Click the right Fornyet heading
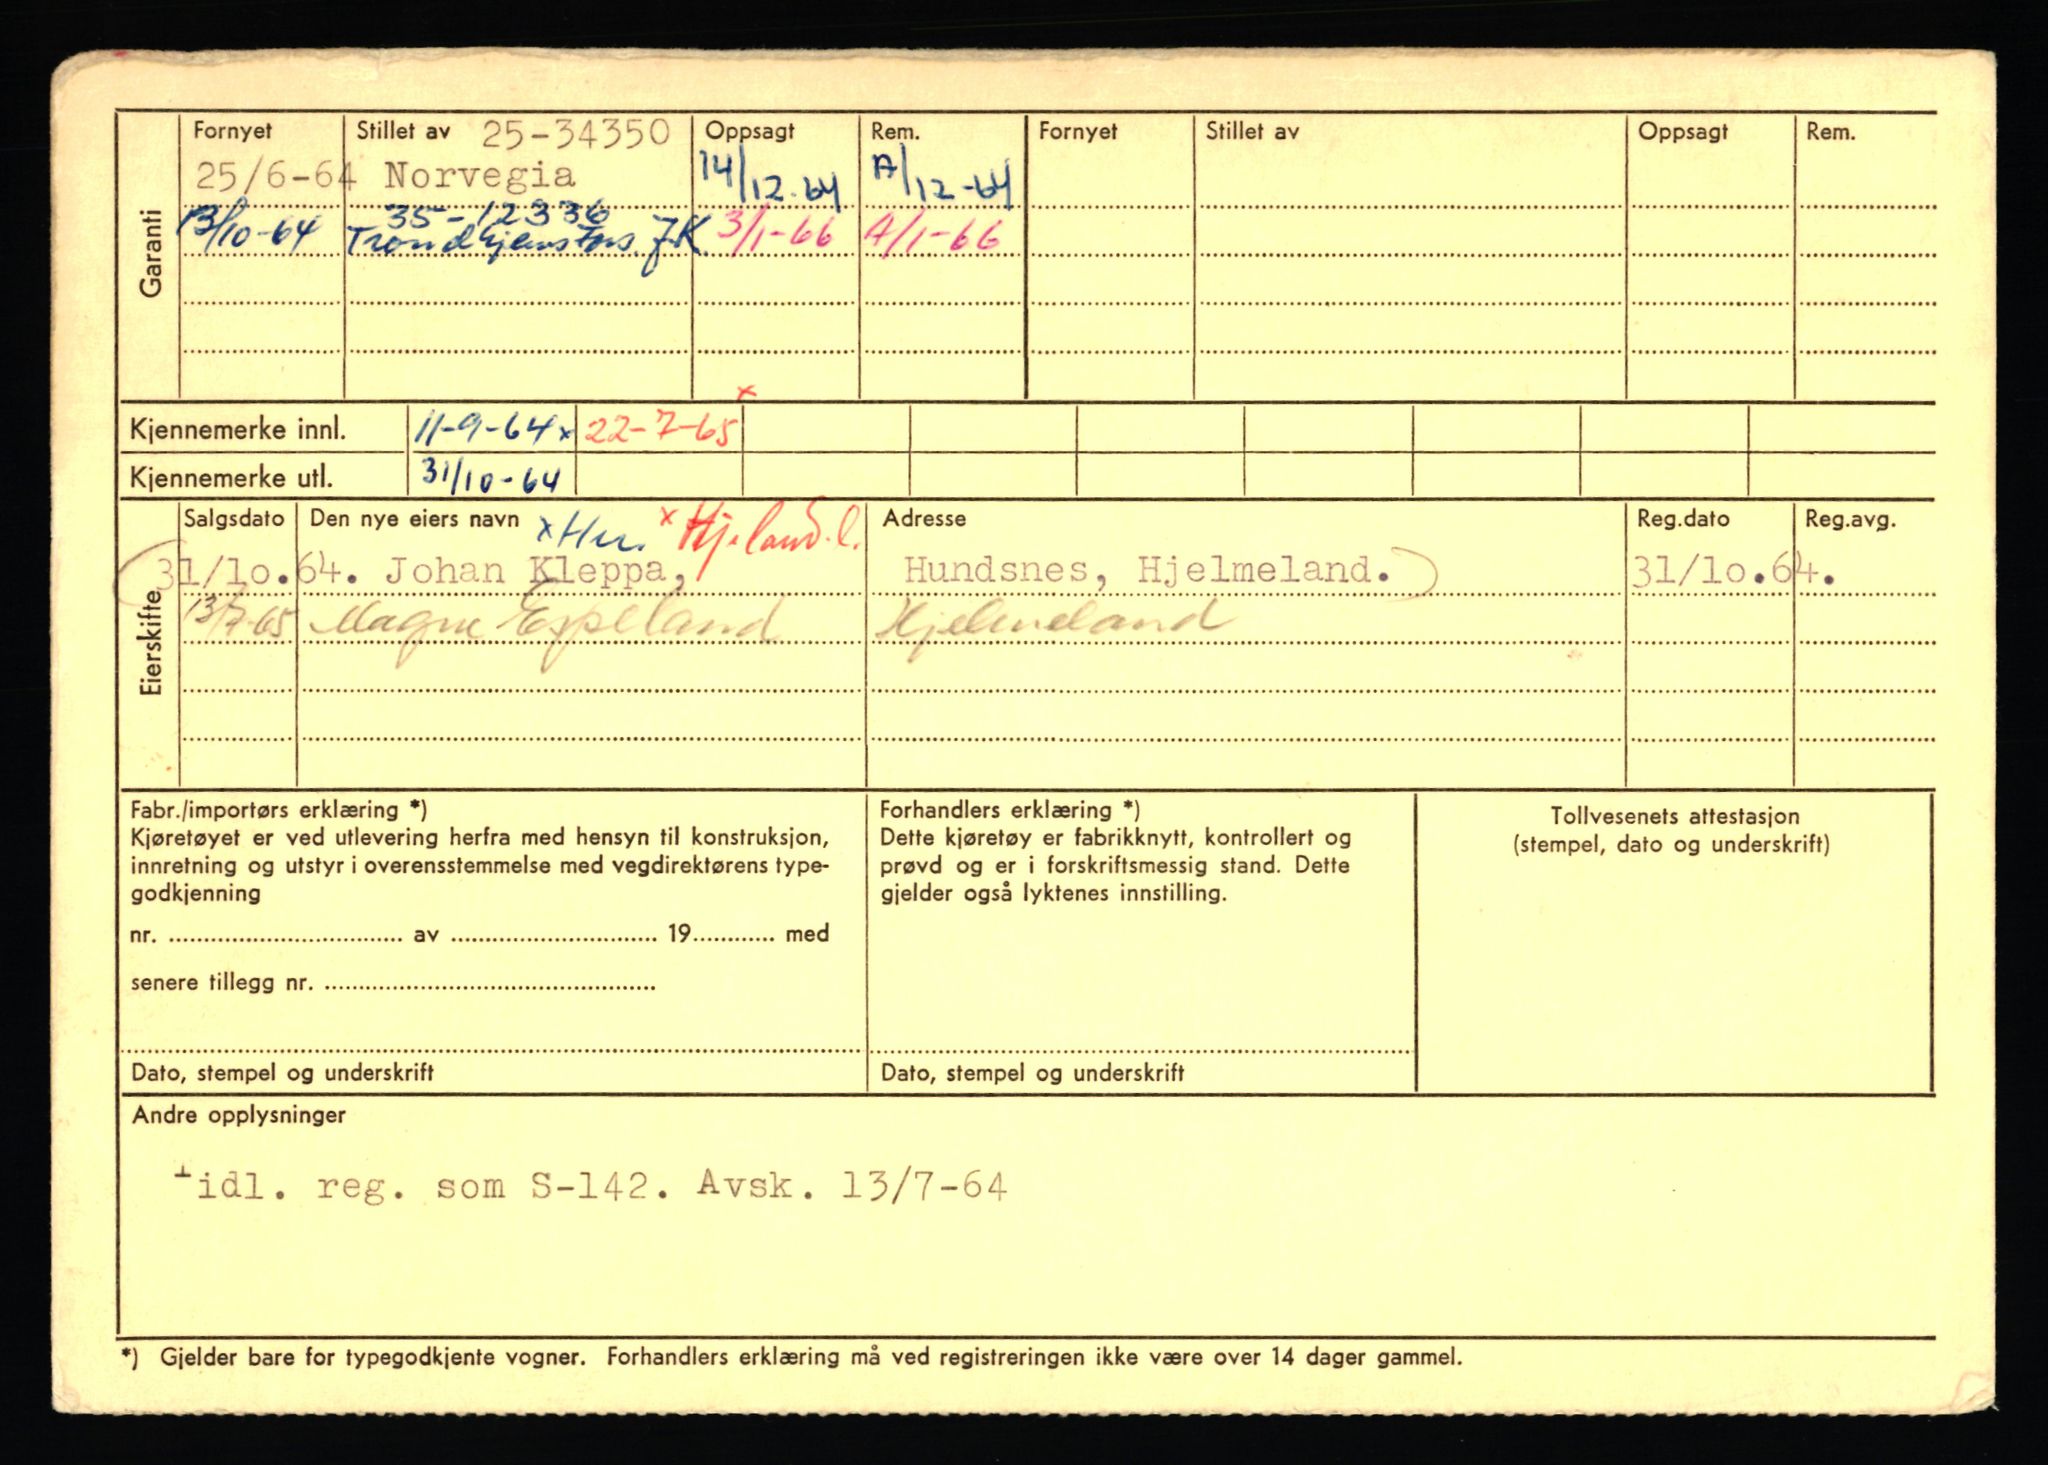This screenshot has height=1465, width=2048. click(x=1078, y=131)
